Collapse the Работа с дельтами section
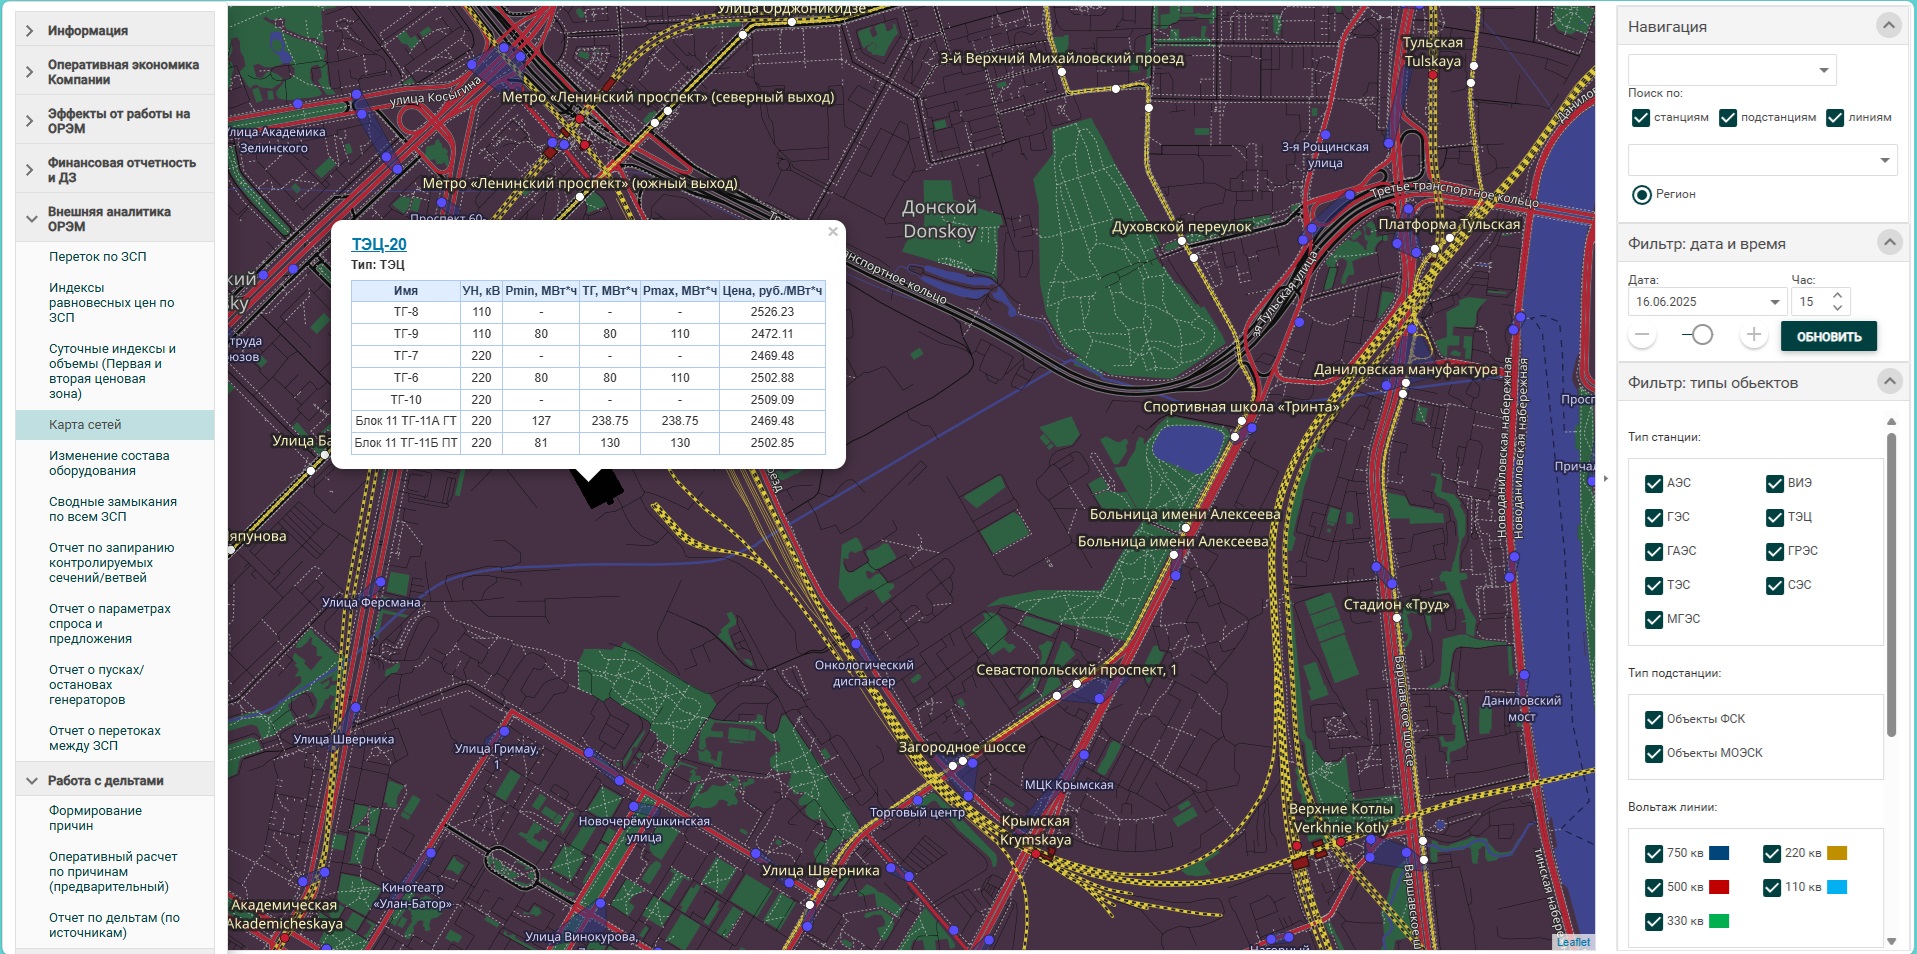The image size is (1917, 954). 106,781
